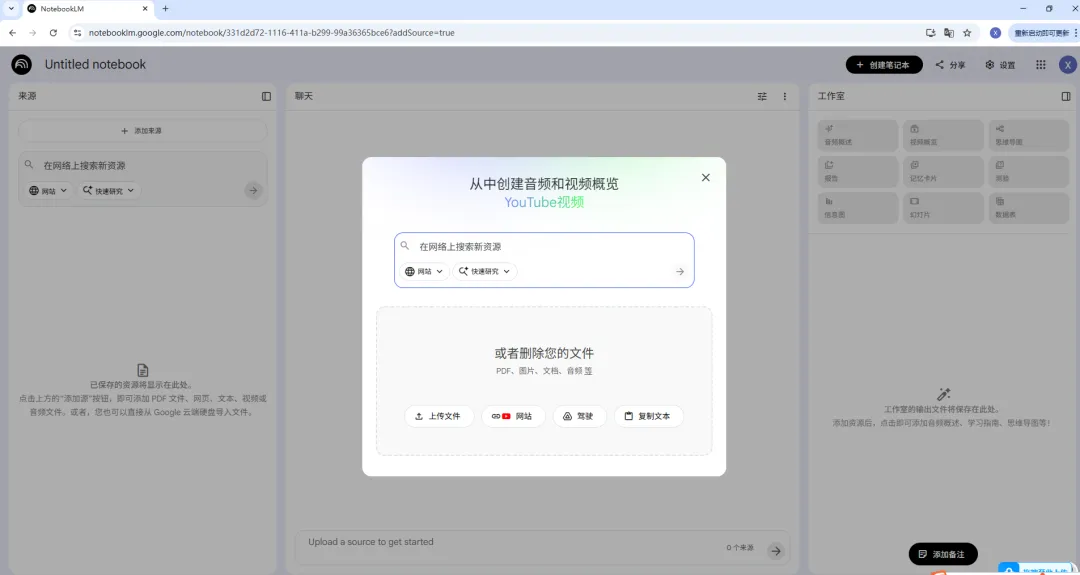Open the account avatar X in NotebookLM header
This screenshot has width=1080, height=575.
1067,65
